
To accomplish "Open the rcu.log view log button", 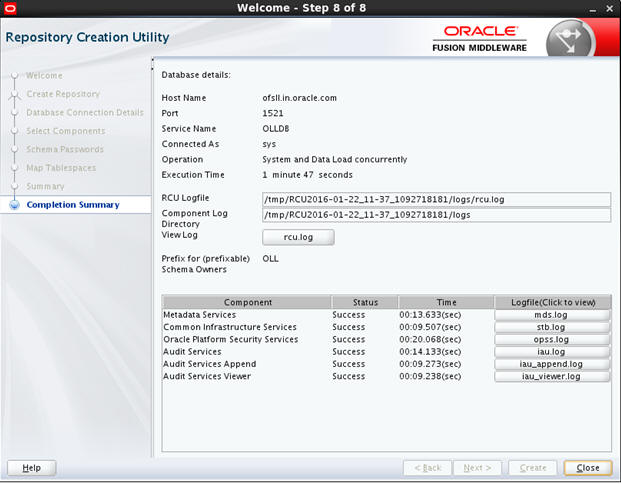I will click(298, 238).
